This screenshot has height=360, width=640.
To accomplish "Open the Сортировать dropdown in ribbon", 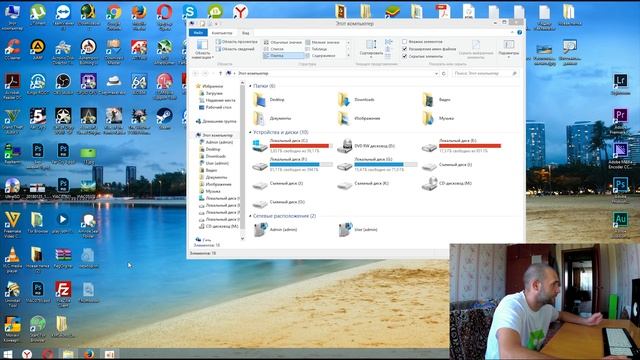I will [371, 49].
